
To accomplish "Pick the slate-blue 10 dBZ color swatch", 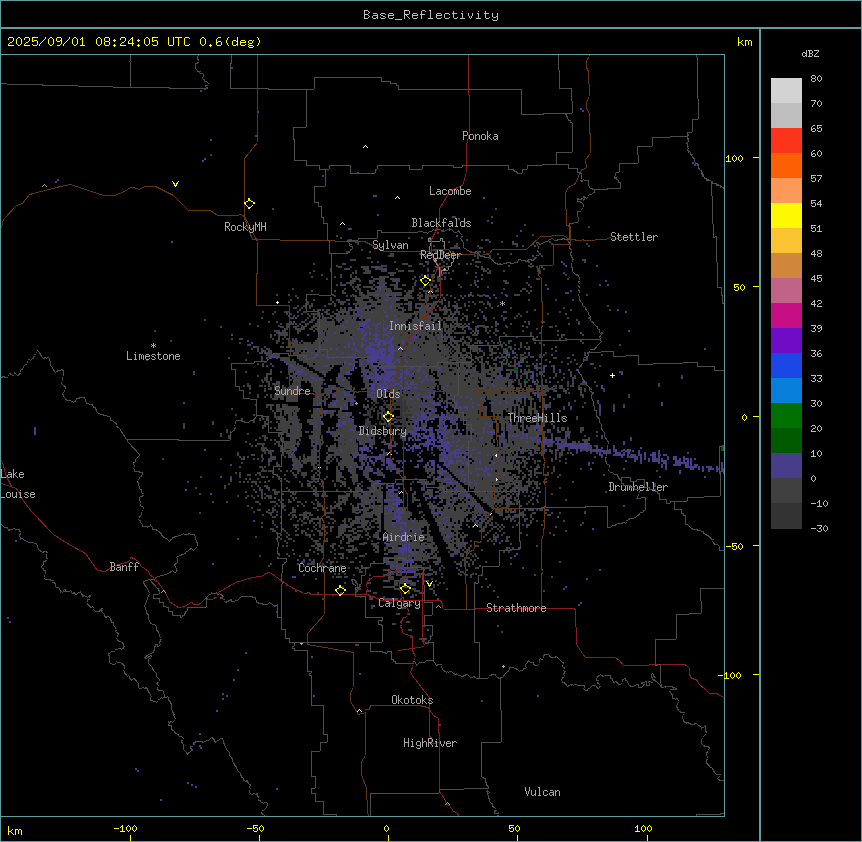I will [x=786, y=466].
